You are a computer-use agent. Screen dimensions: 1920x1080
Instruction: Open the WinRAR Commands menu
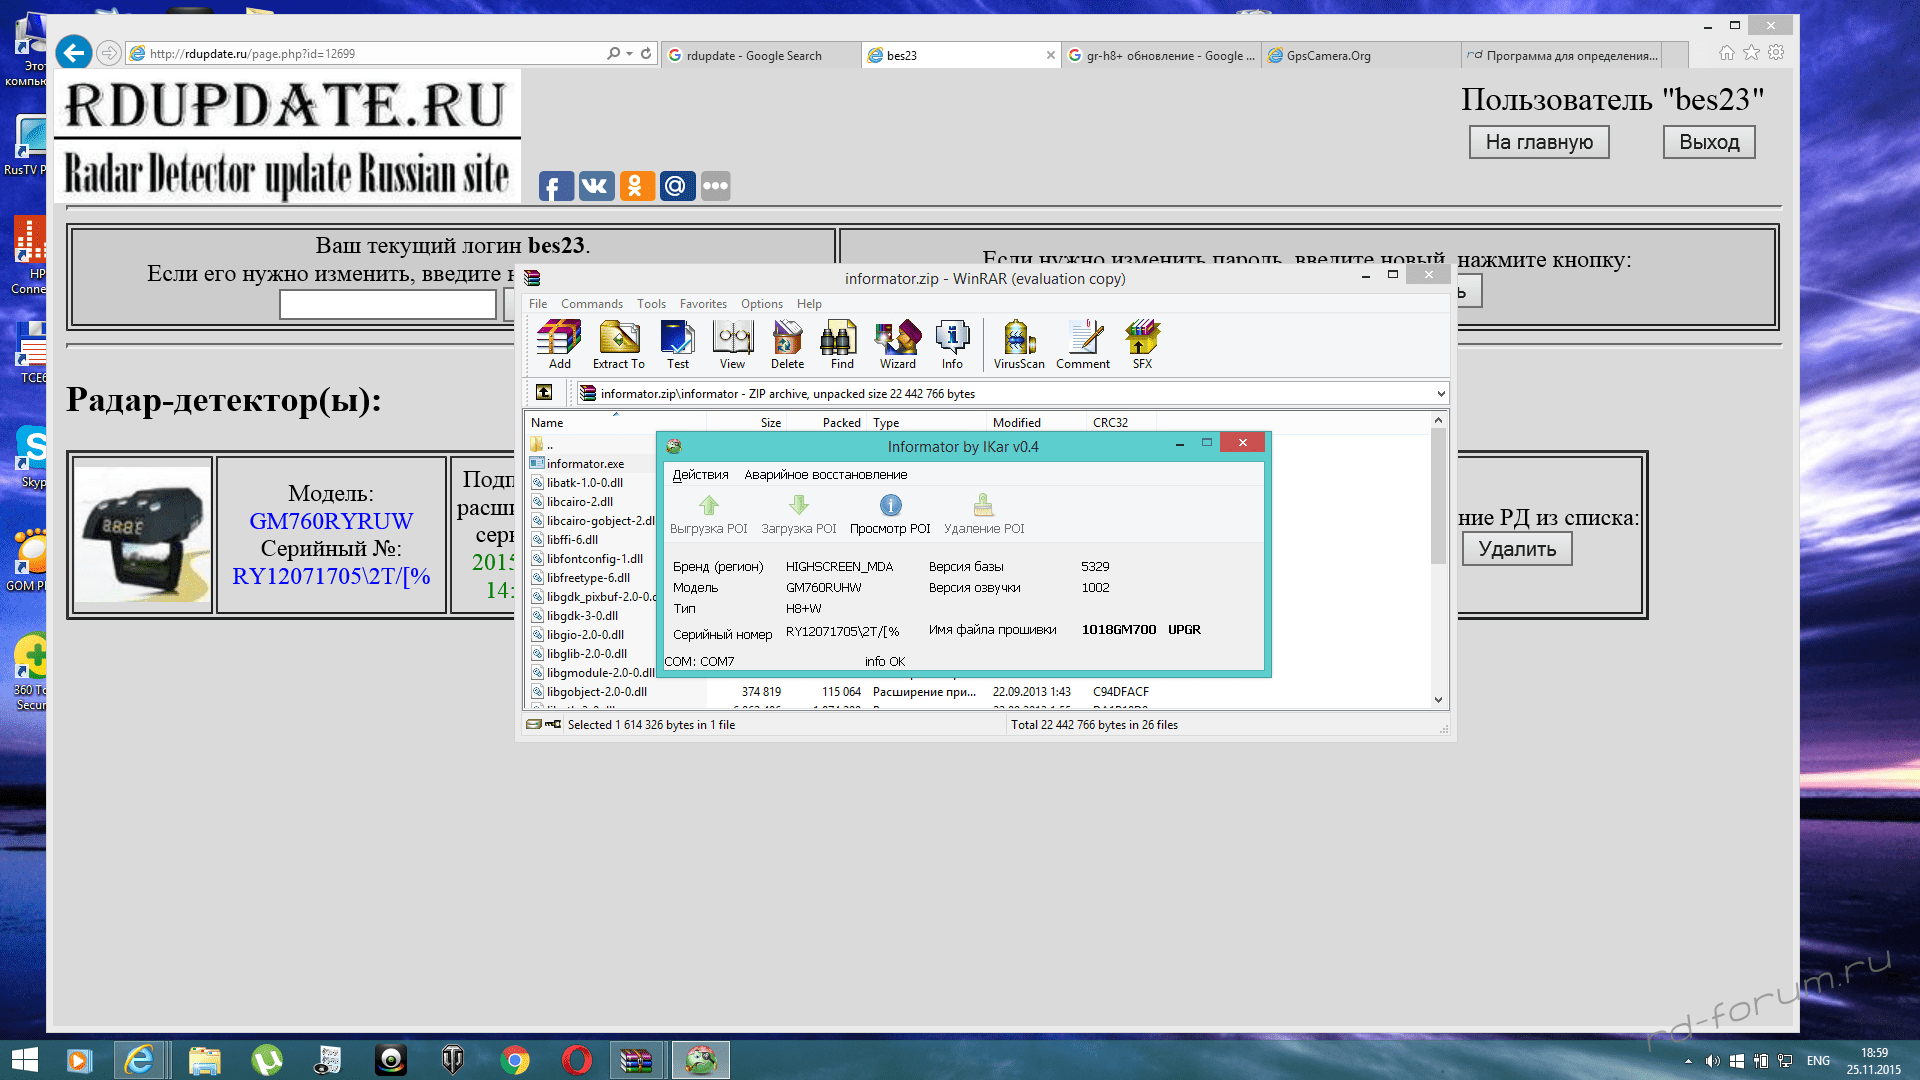point(591,304)
